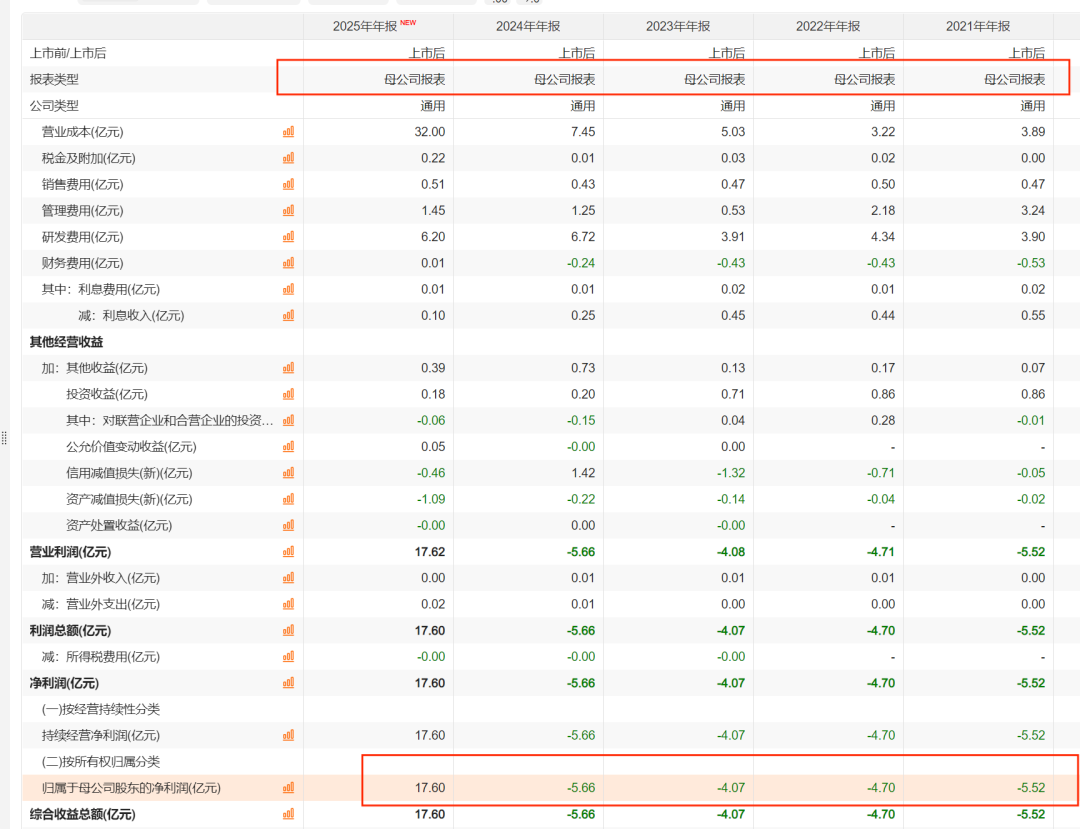Screen dimensions: 1080x829
Task: Select the 2025年年报 column header
Action: tap(367, 26)
